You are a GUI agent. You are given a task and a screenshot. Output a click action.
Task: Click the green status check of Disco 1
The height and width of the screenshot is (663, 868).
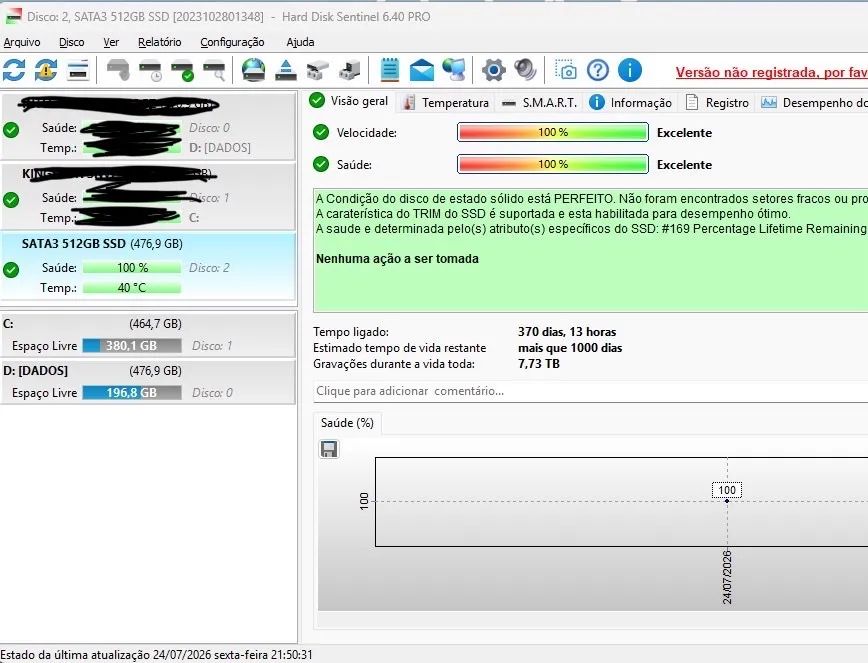(11, 200)
